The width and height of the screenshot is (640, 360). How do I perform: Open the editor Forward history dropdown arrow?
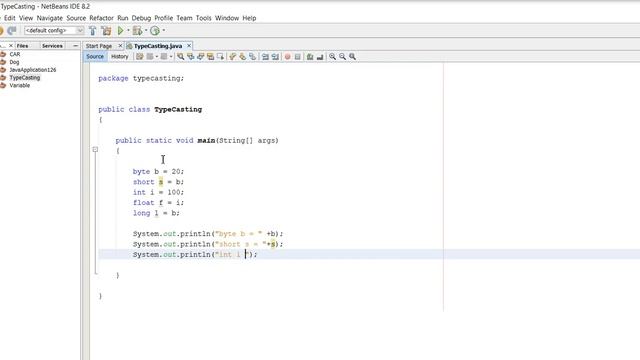171,57
